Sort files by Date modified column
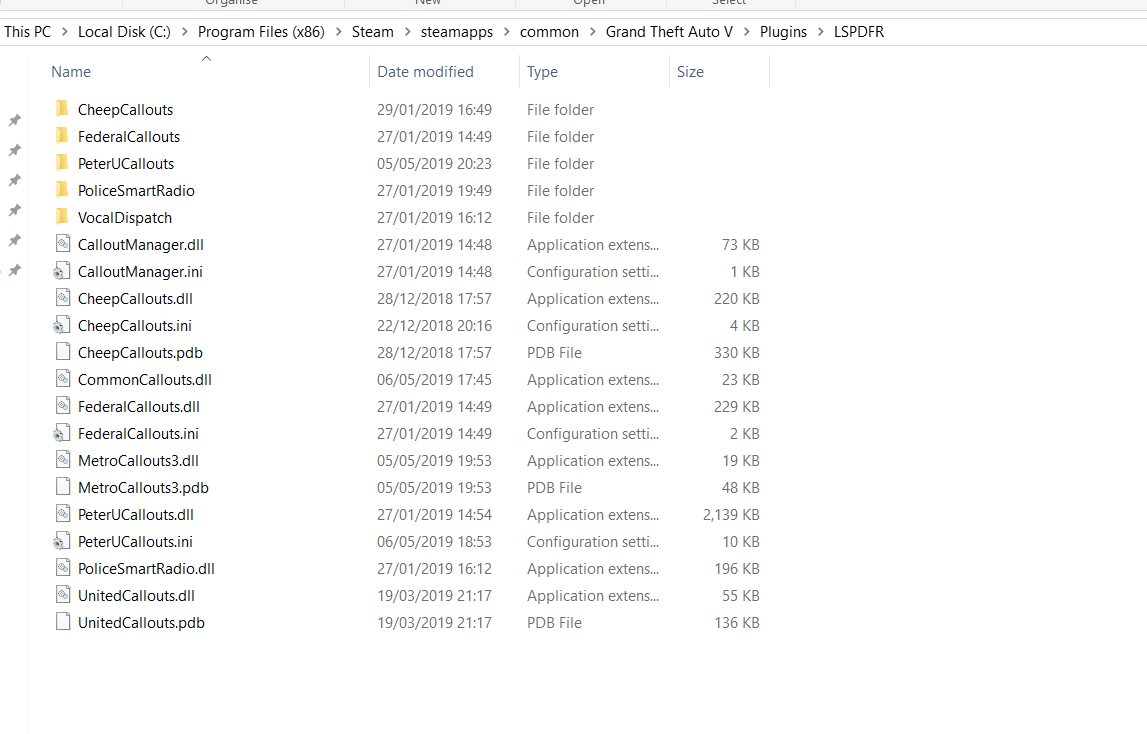Image resolution: width=1147 pixels, height=734 pixels. coord(425,72)
